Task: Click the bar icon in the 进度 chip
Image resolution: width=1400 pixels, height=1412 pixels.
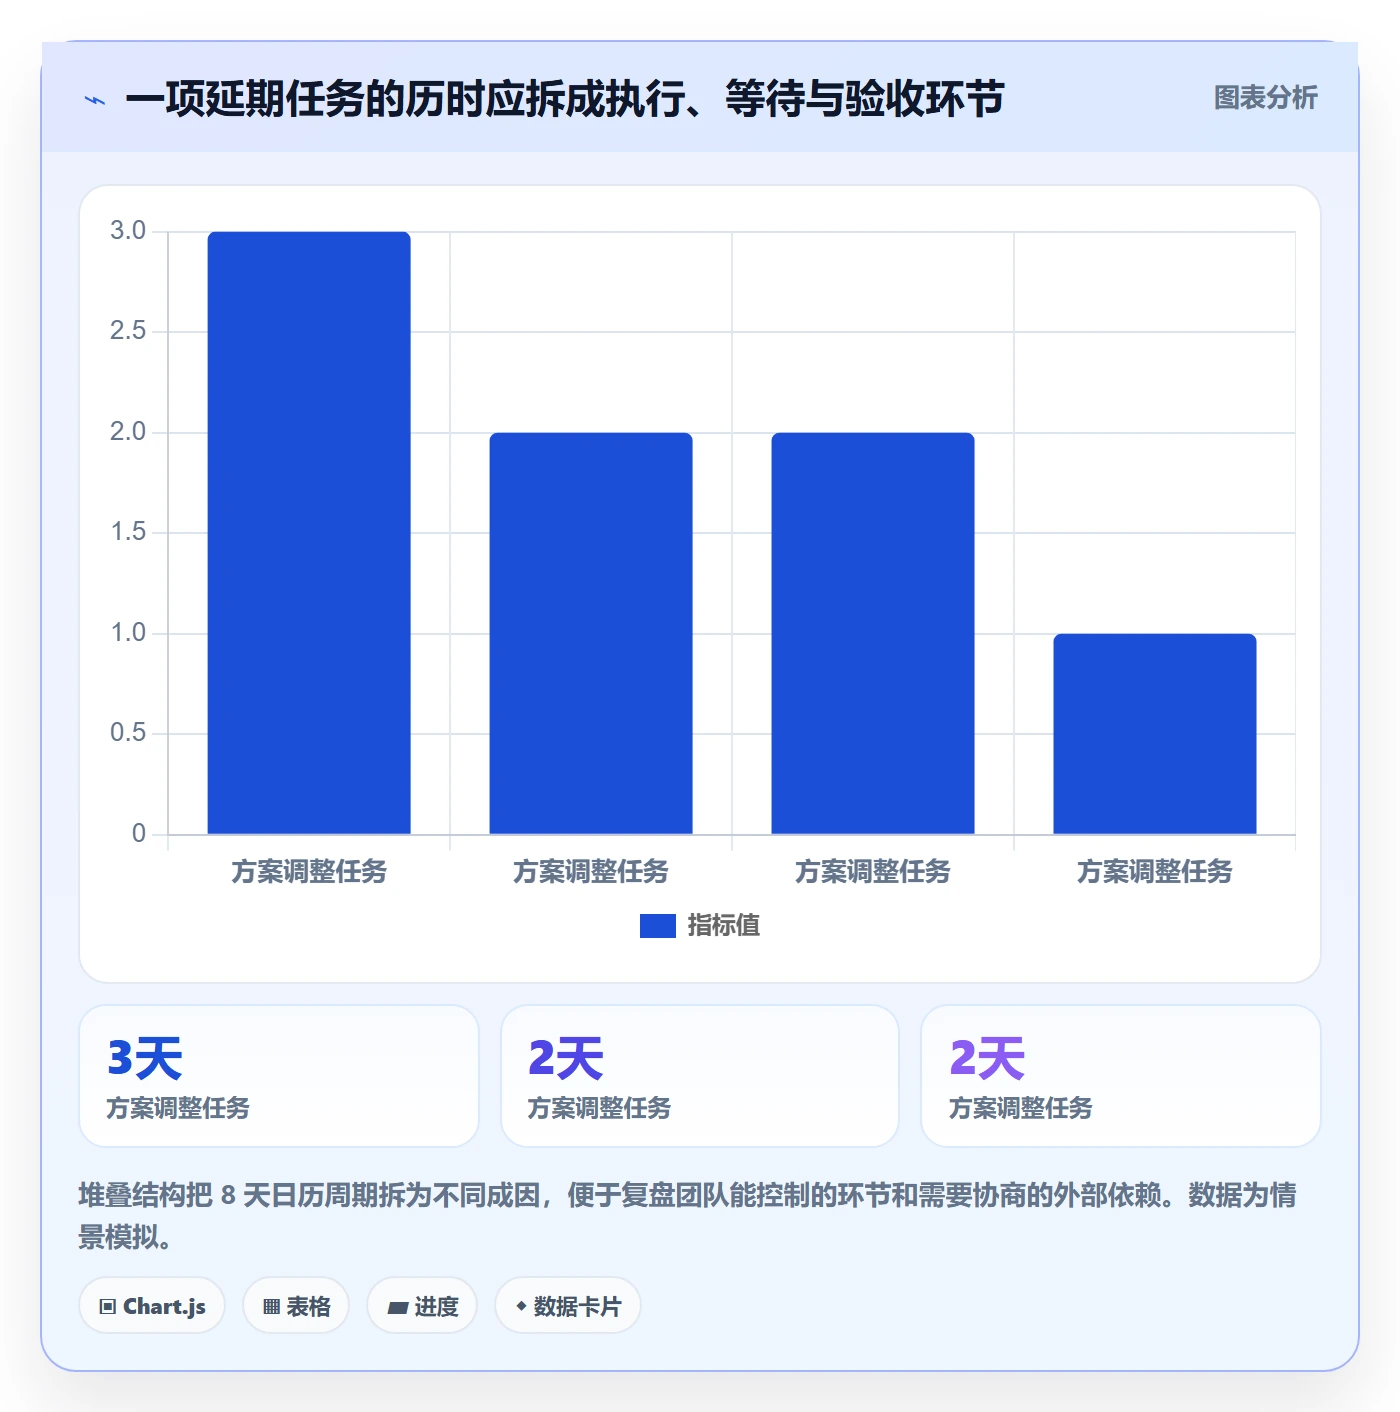Action: (x=397, y=1308)
